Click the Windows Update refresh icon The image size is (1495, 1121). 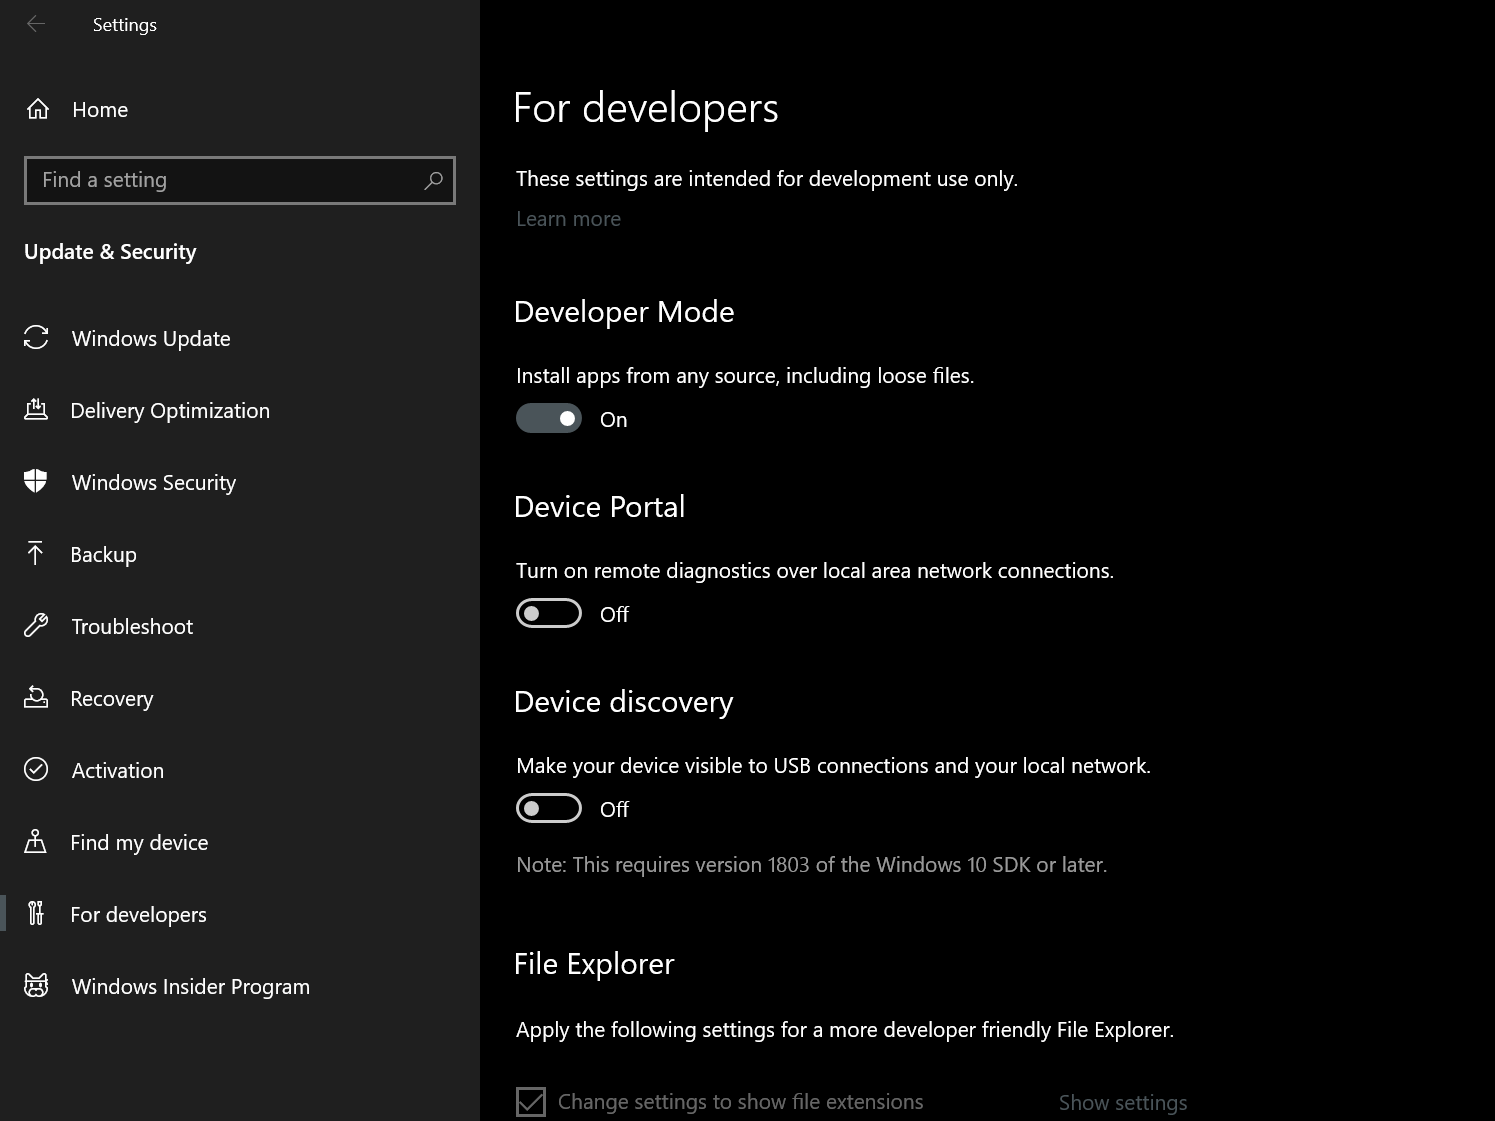36,338
